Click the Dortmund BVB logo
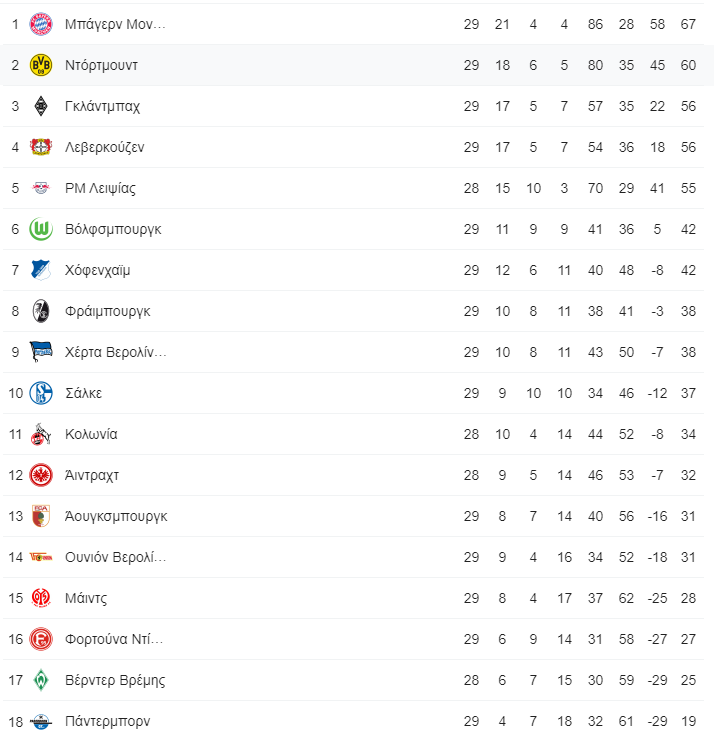The height and width of the screenshot is (736, 714). (x=41, y=65)
